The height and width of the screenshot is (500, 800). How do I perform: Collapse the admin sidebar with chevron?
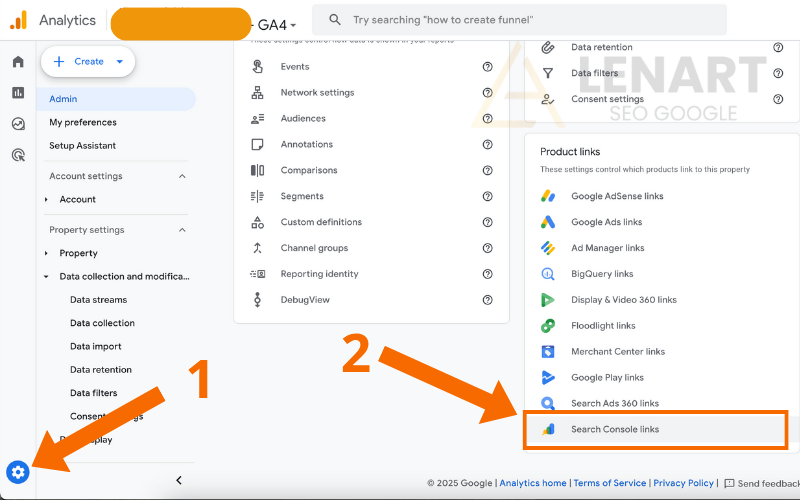tap(179, 480)
